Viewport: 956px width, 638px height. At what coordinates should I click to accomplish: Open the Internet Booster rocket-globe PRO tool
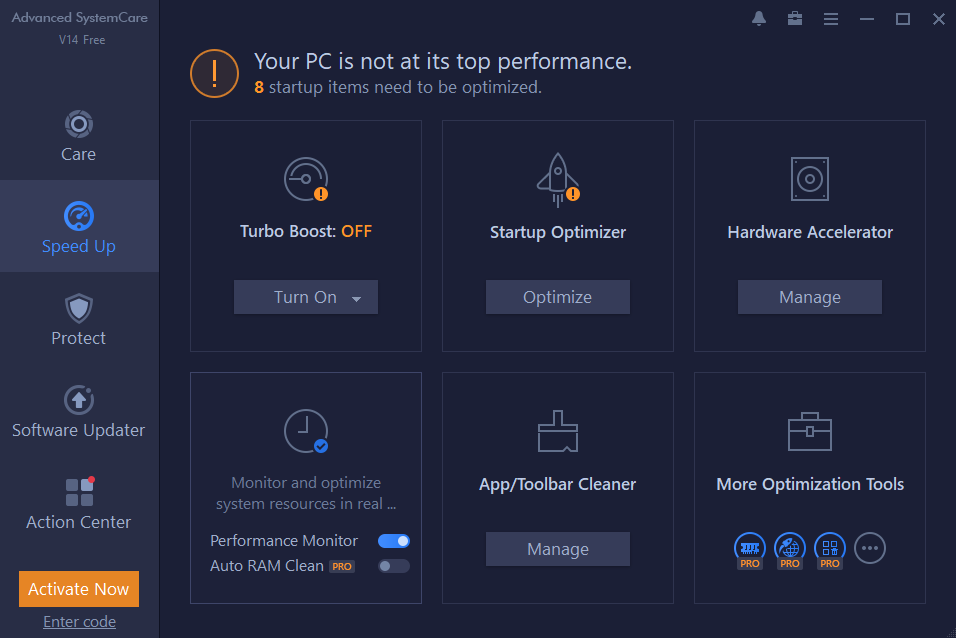[790, 547]
